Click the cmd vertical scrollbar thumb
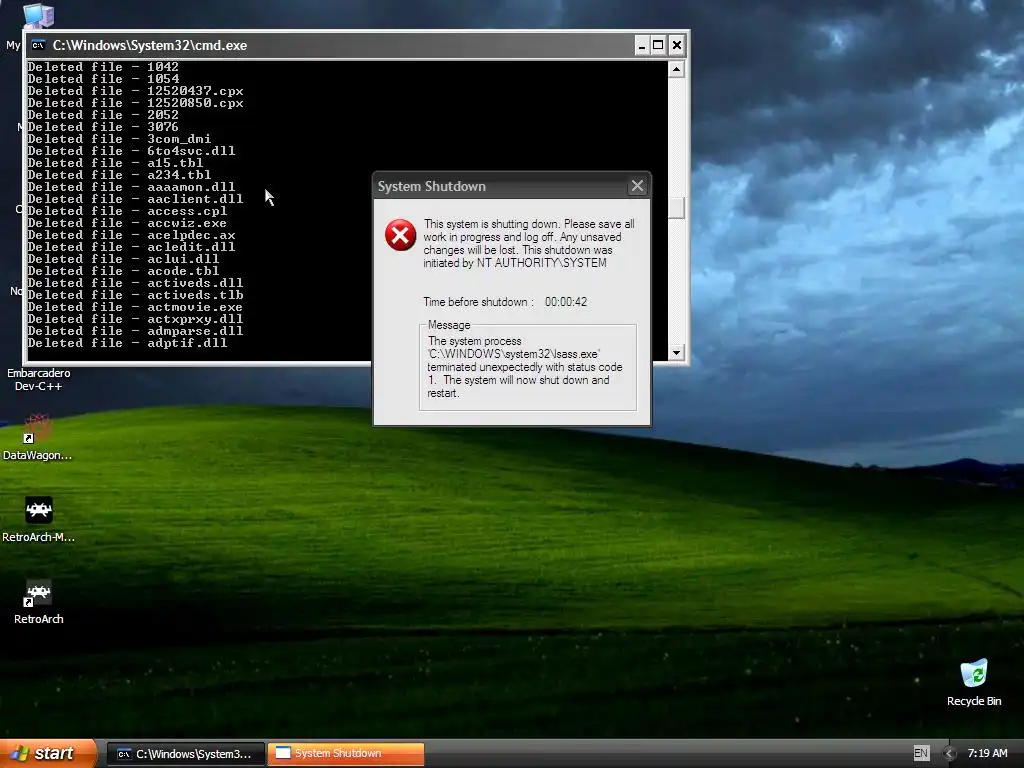The image size is (1024, 768). point(677,208)
